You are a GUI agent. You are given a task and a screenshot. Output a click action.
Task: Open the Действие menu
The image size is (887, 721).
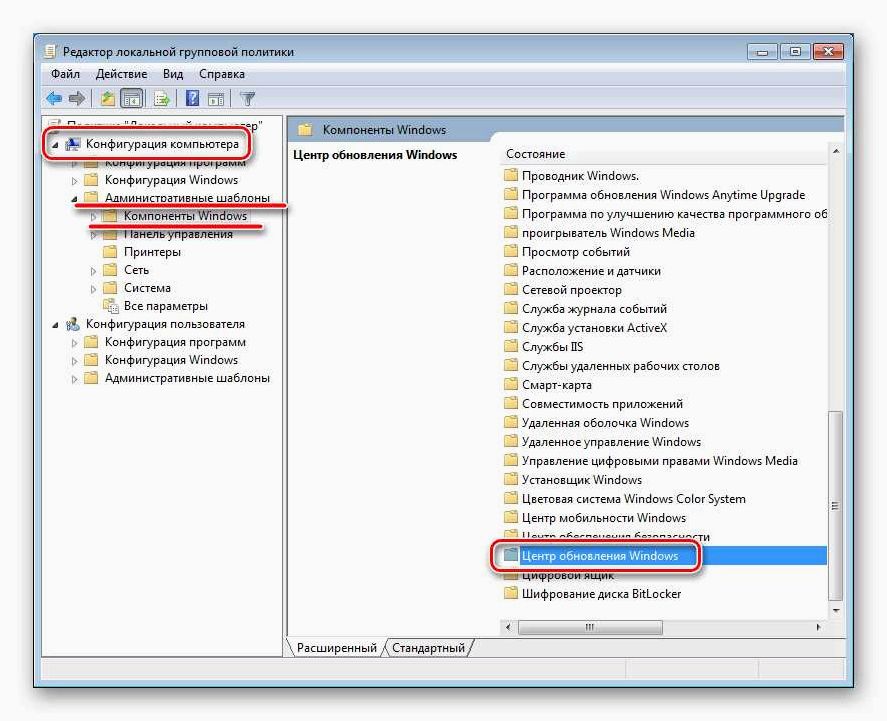(121, 74)
